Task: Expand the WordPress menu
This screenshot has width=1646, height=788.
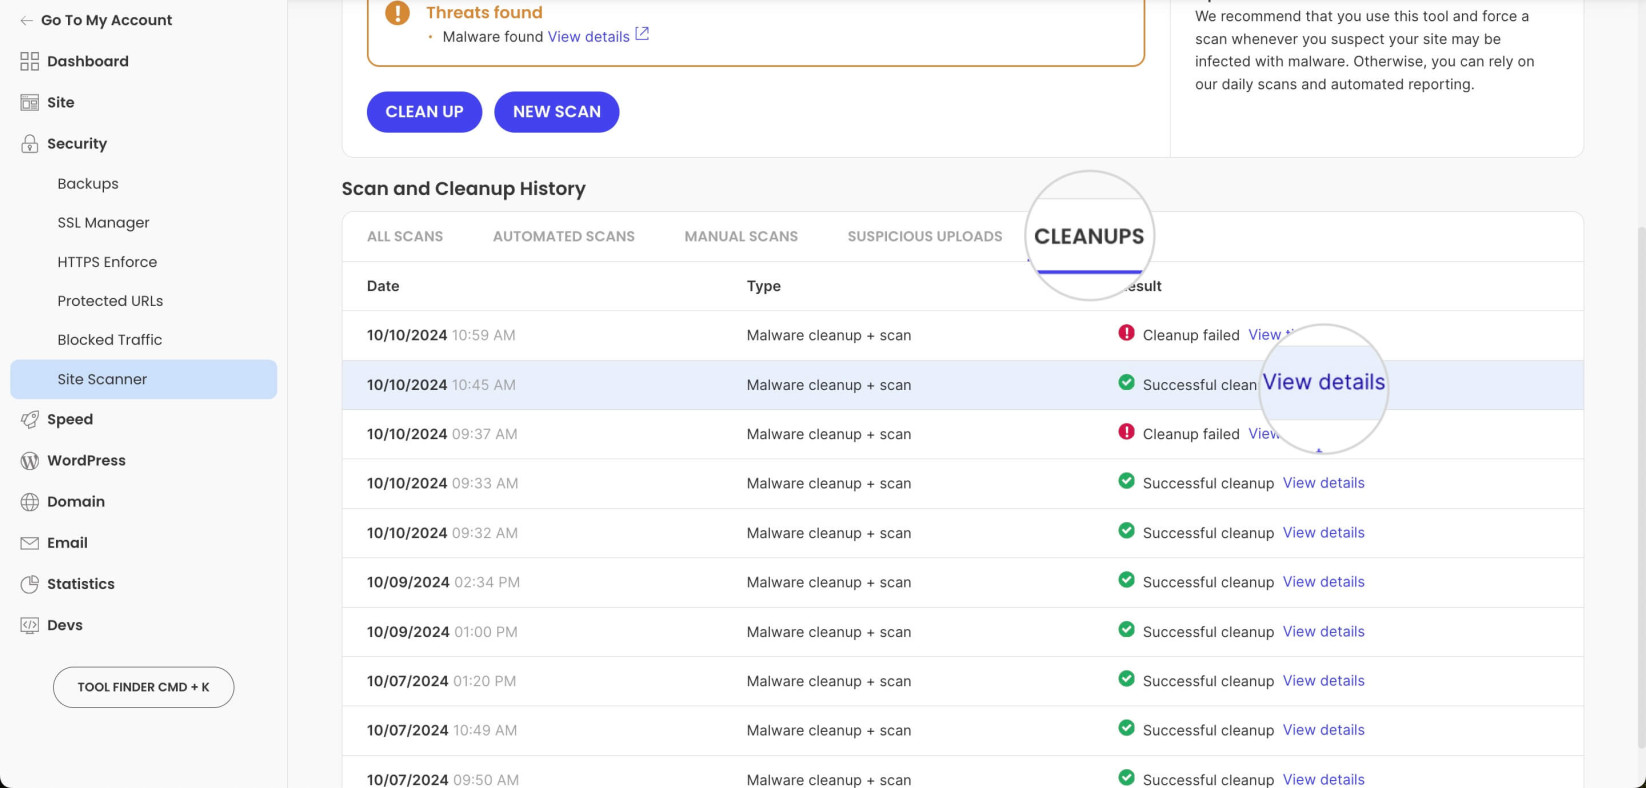Action: coord(86,460)
